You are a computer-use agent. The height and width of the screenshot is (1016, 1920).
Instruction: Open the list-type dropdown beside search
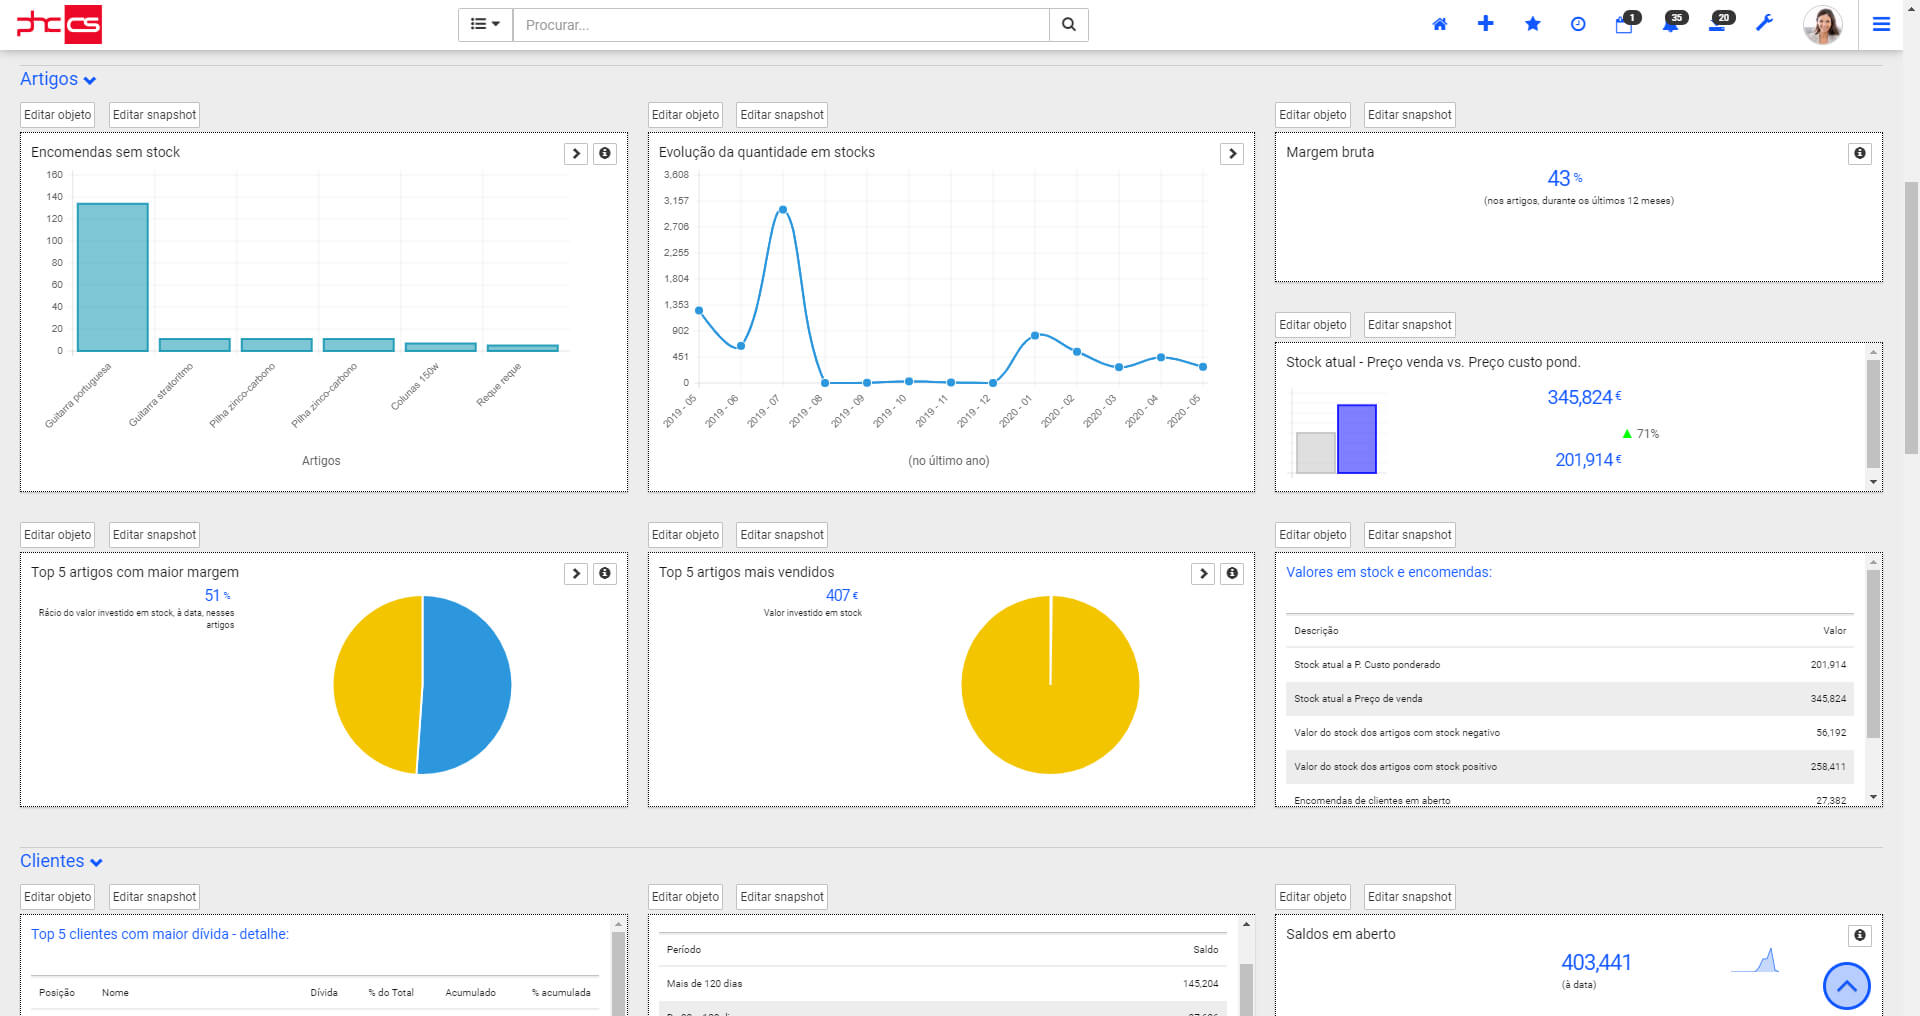(485, 25)
